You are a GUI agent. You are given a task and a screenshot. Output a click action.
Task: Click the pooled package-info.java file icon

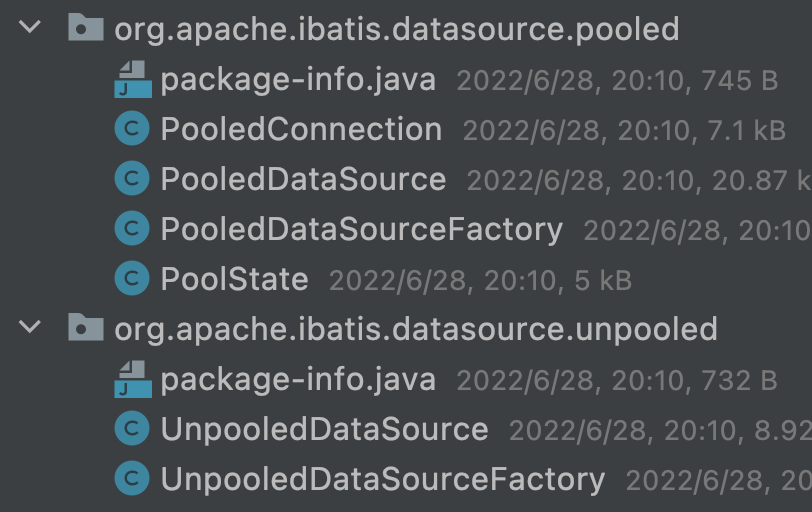click(132, 79)
